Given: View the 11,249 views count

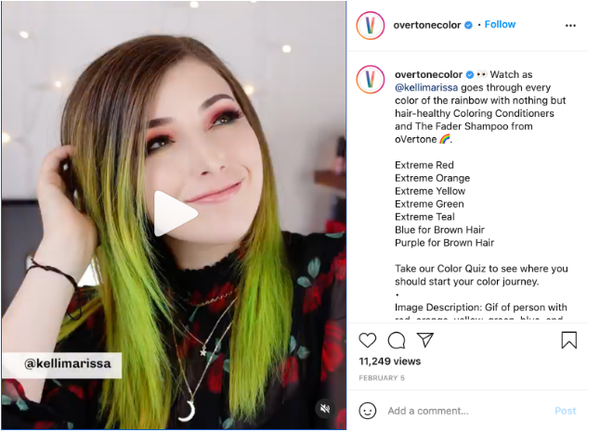Looking at the screenshot, I should (390, 361).
